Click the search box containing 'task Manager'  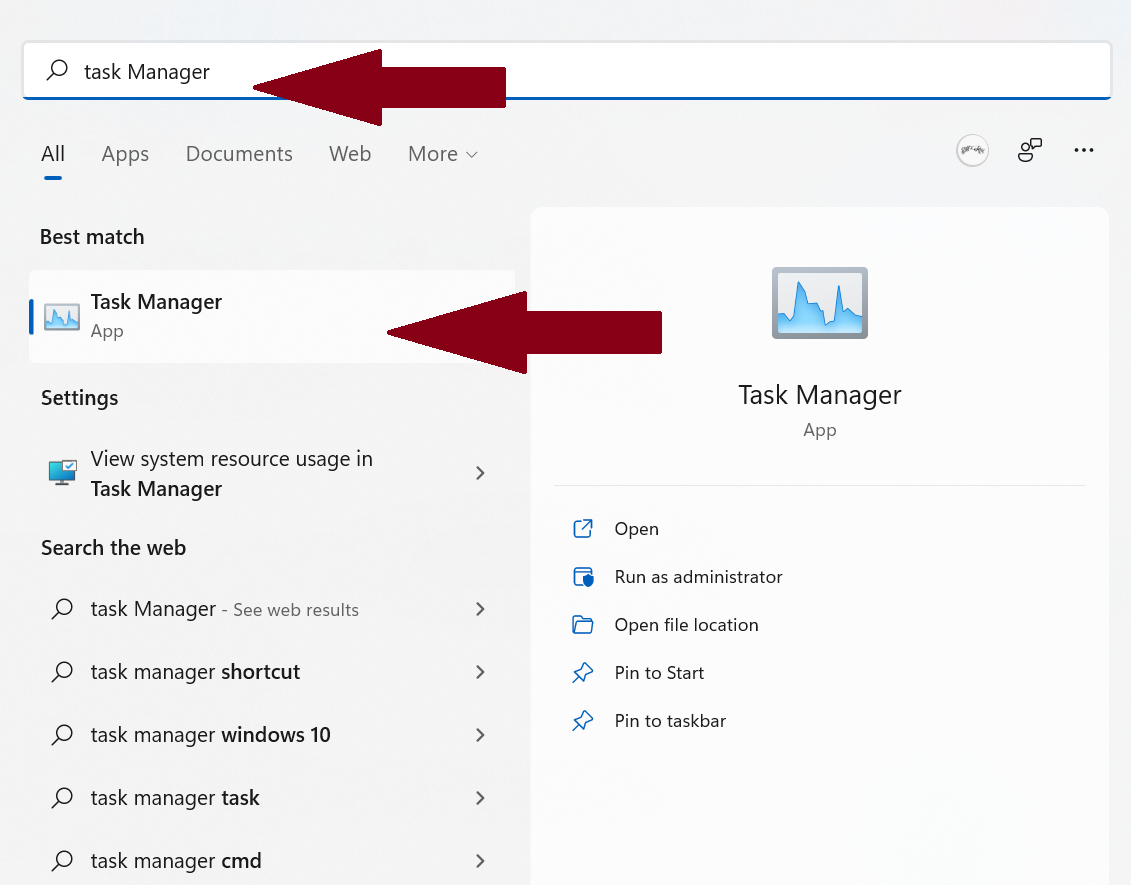(x=567, y=71)
